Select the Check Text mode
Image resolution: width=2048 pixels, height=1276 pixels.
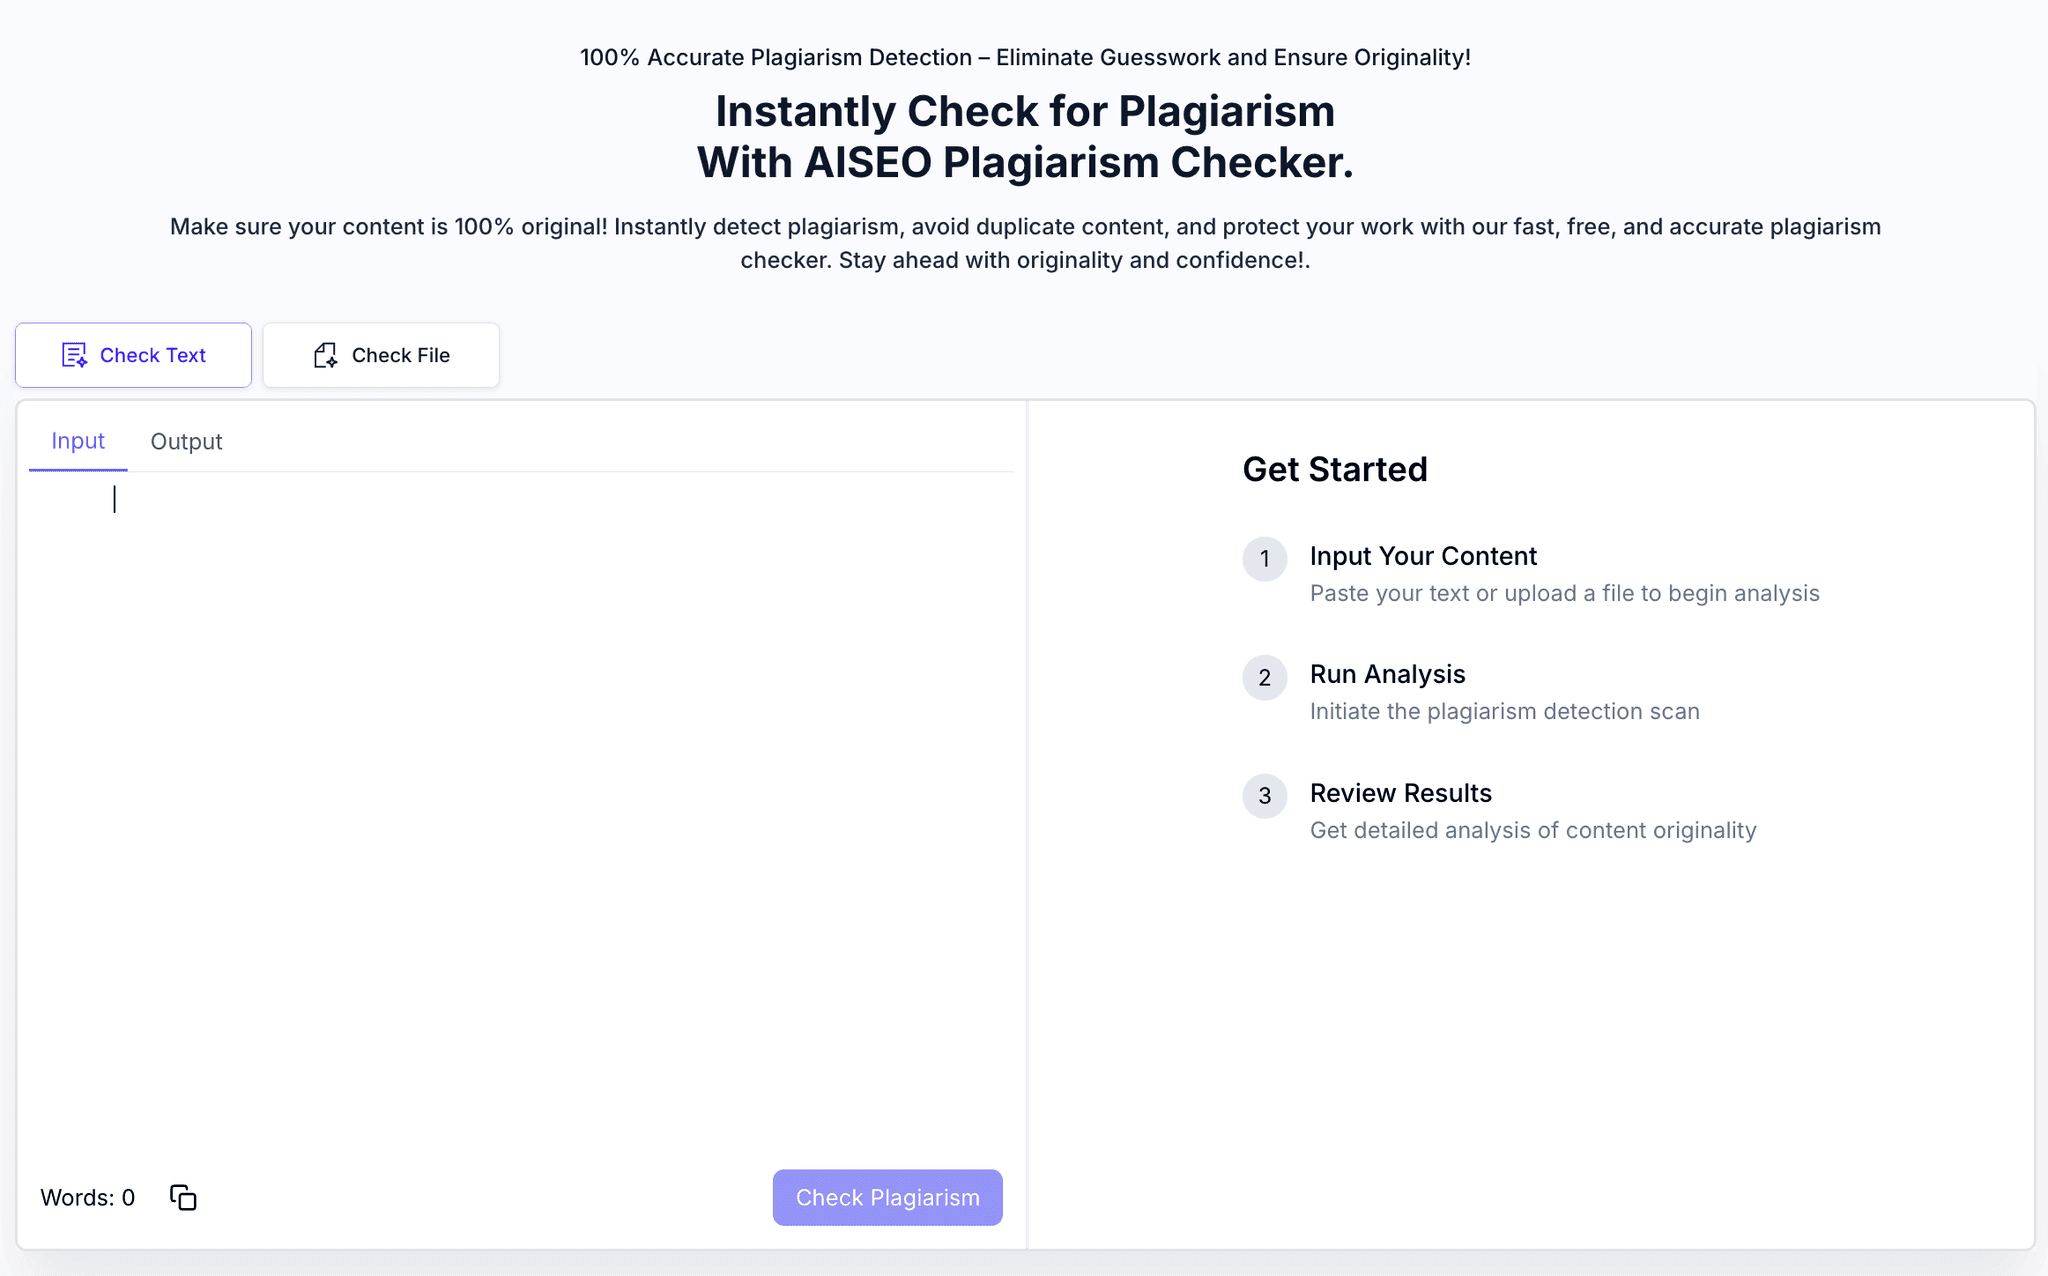133,355
